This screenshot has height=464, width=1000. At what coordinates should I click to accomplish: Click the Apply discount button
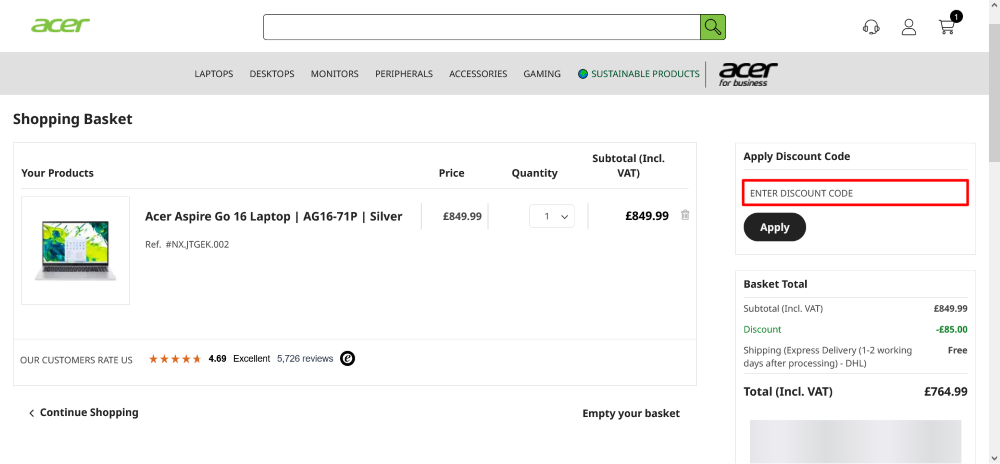774,227
